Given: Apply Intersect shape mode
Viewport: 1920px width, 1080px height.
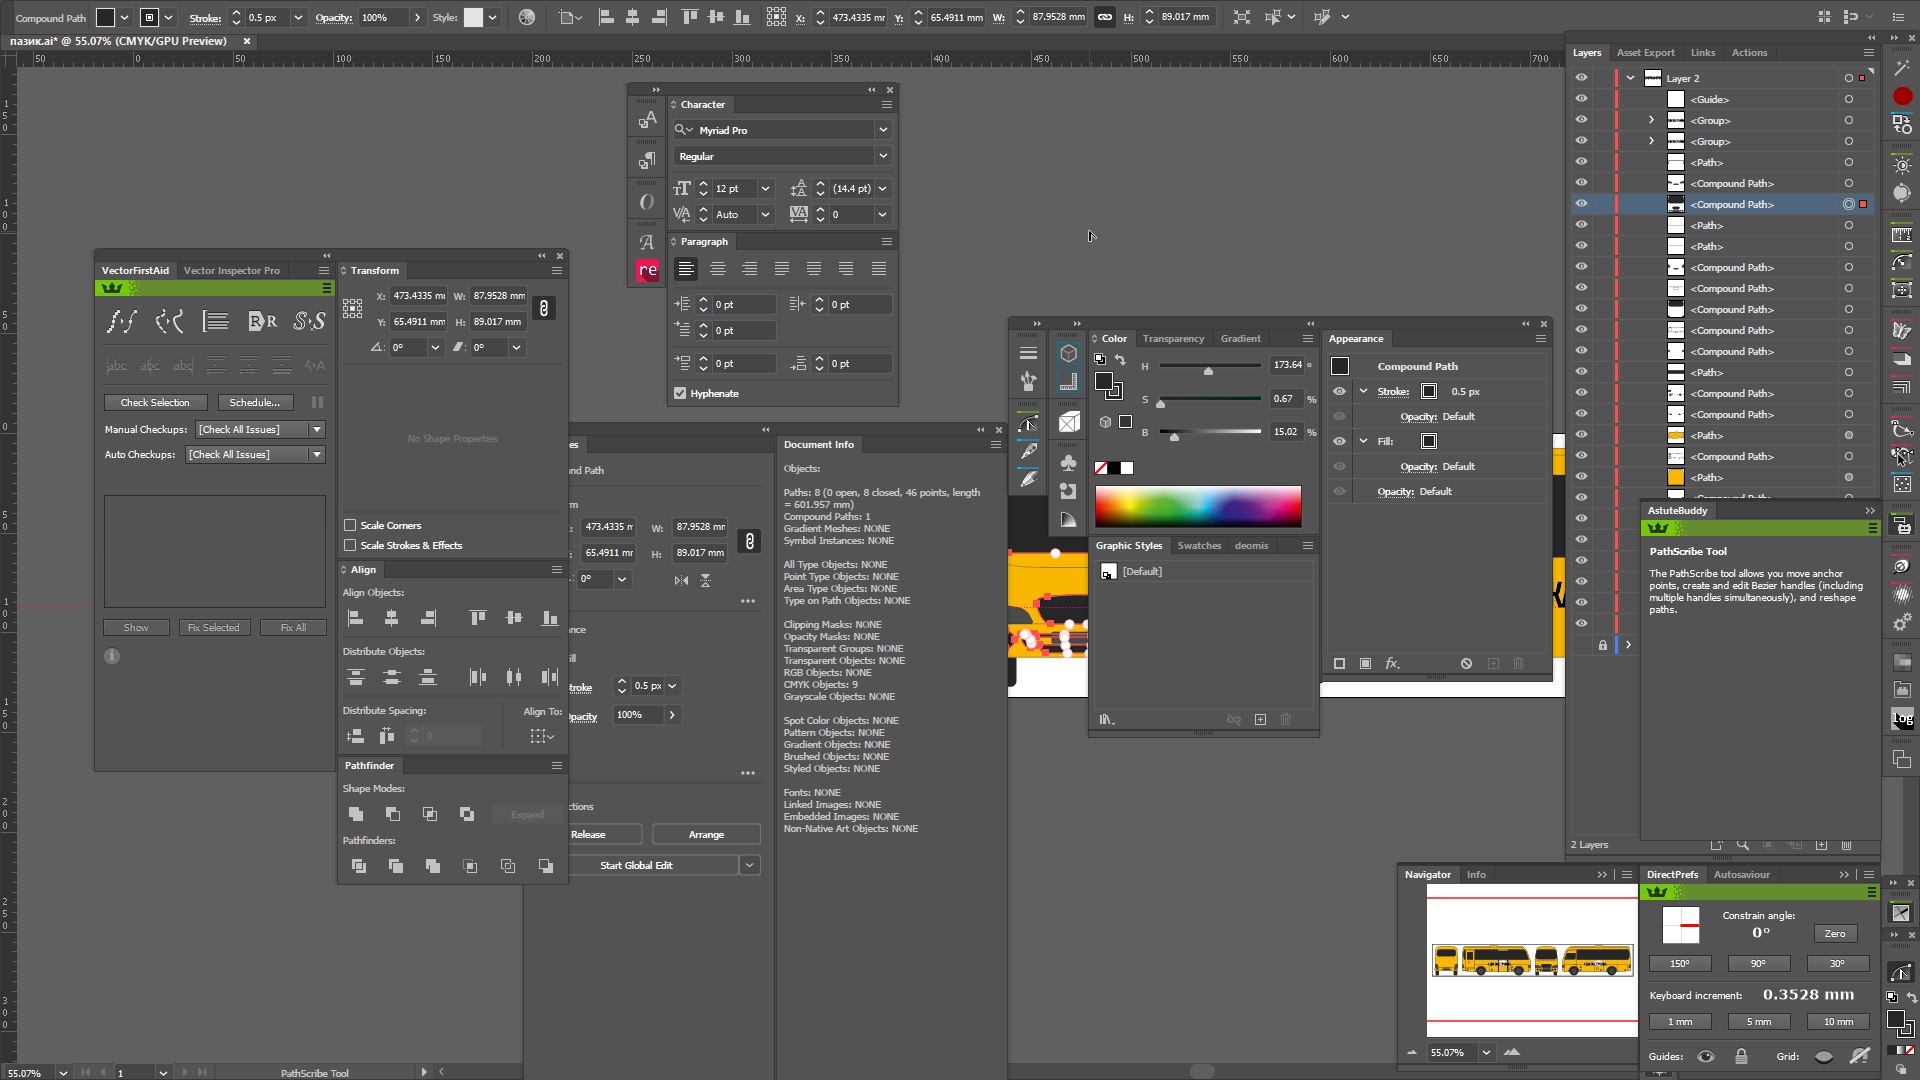Looking at the screenshot, I should (x=430, y=814).
